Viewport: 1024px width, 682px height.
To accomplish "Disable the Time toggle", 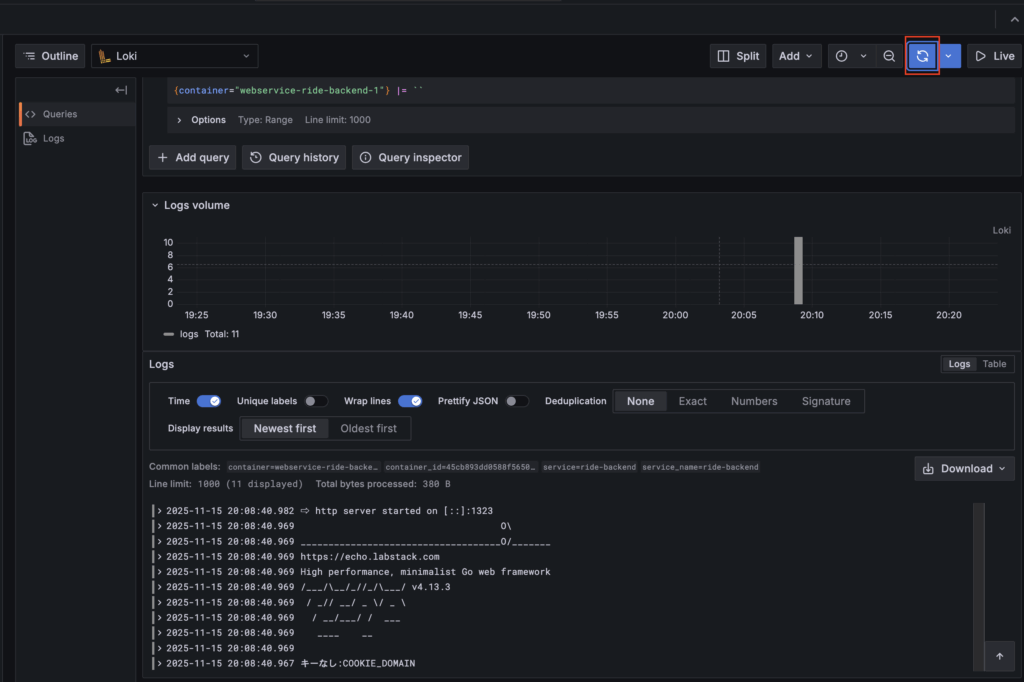I will click(208, 401).
